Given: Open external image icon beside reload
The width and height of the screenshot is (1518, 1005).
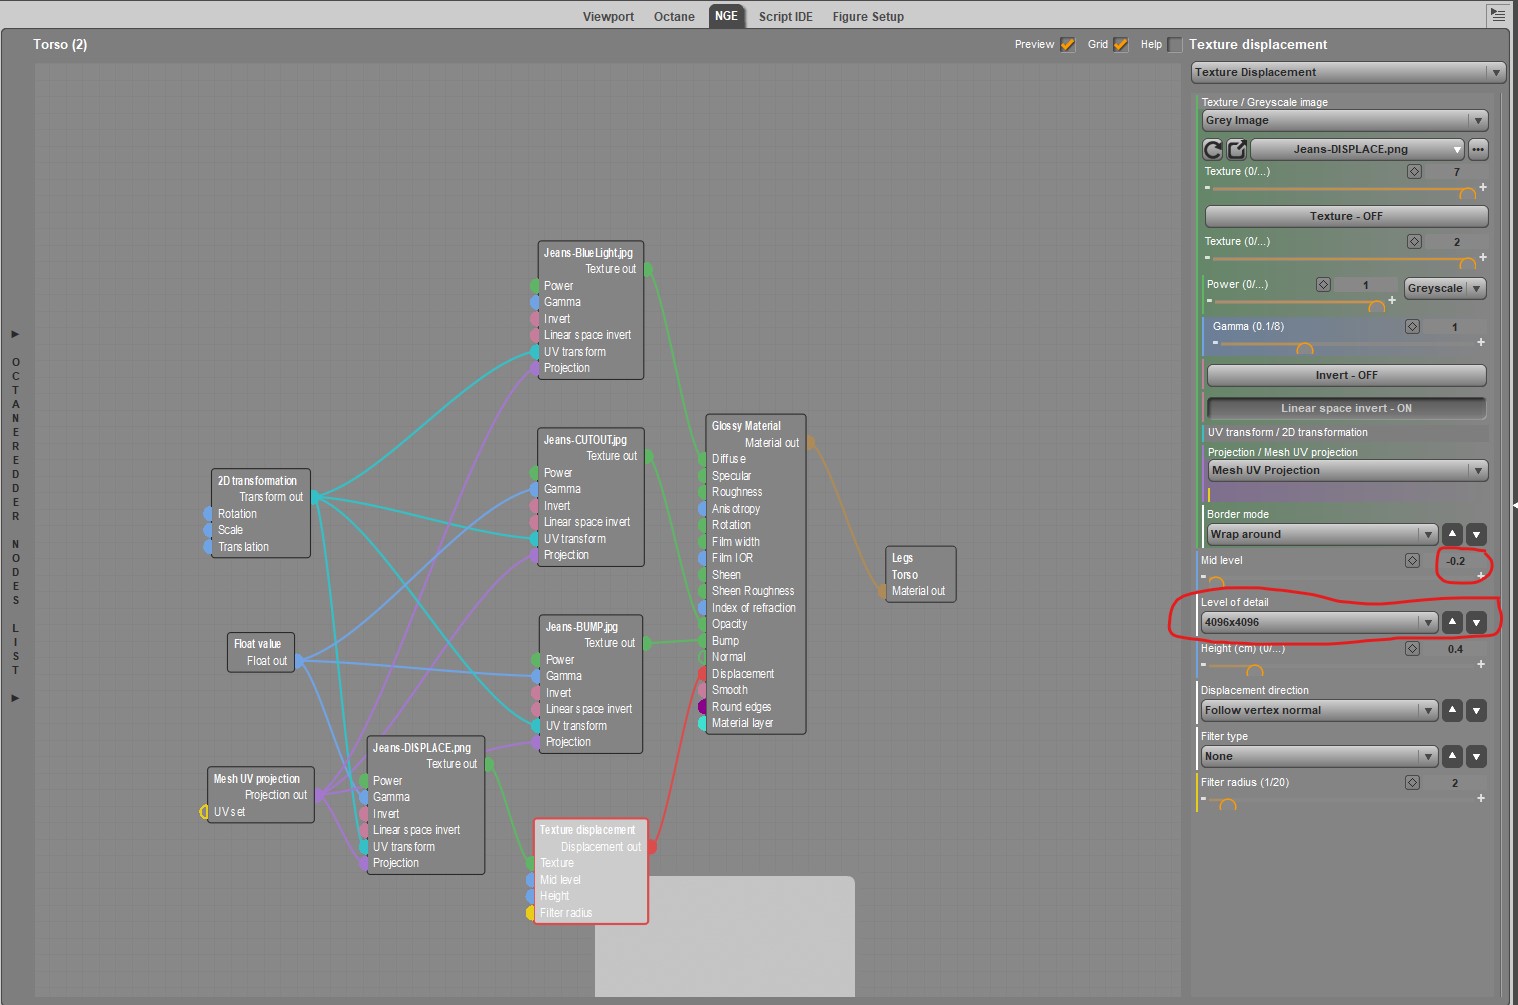Looking at the screenshot, I should [1237, 149].
